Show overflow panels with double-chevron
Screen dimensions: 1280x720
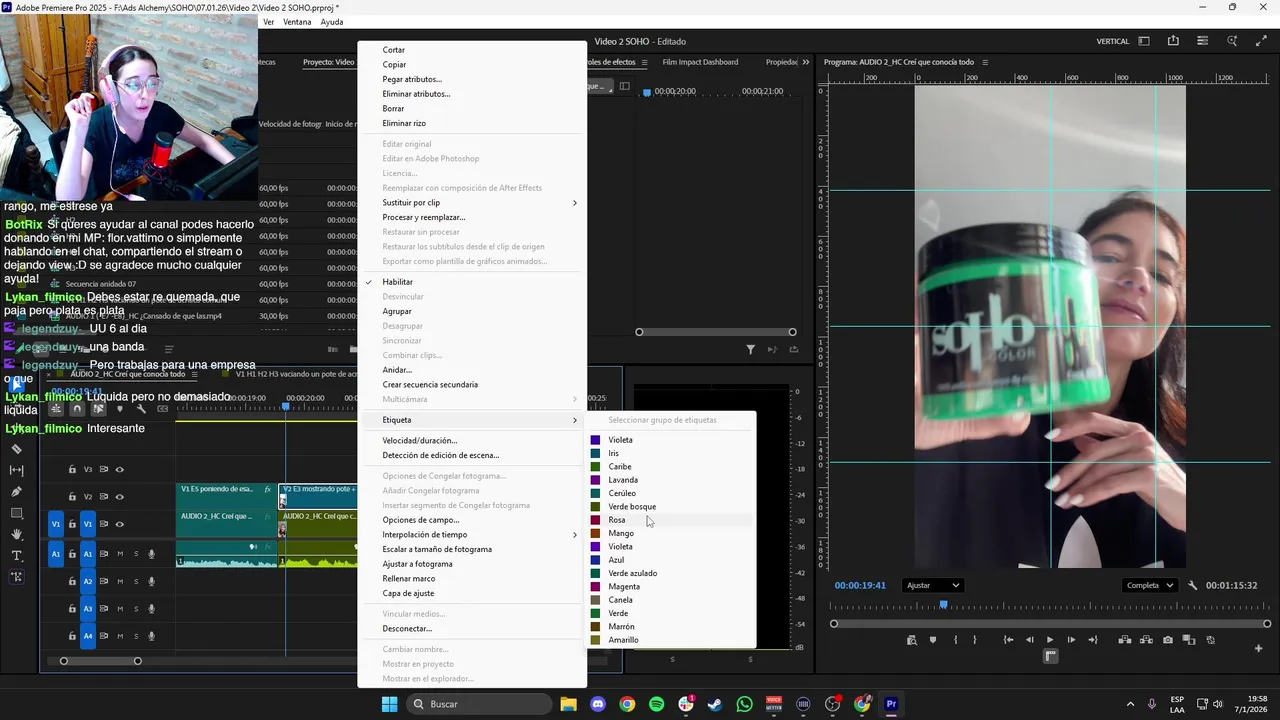(806, 62)
